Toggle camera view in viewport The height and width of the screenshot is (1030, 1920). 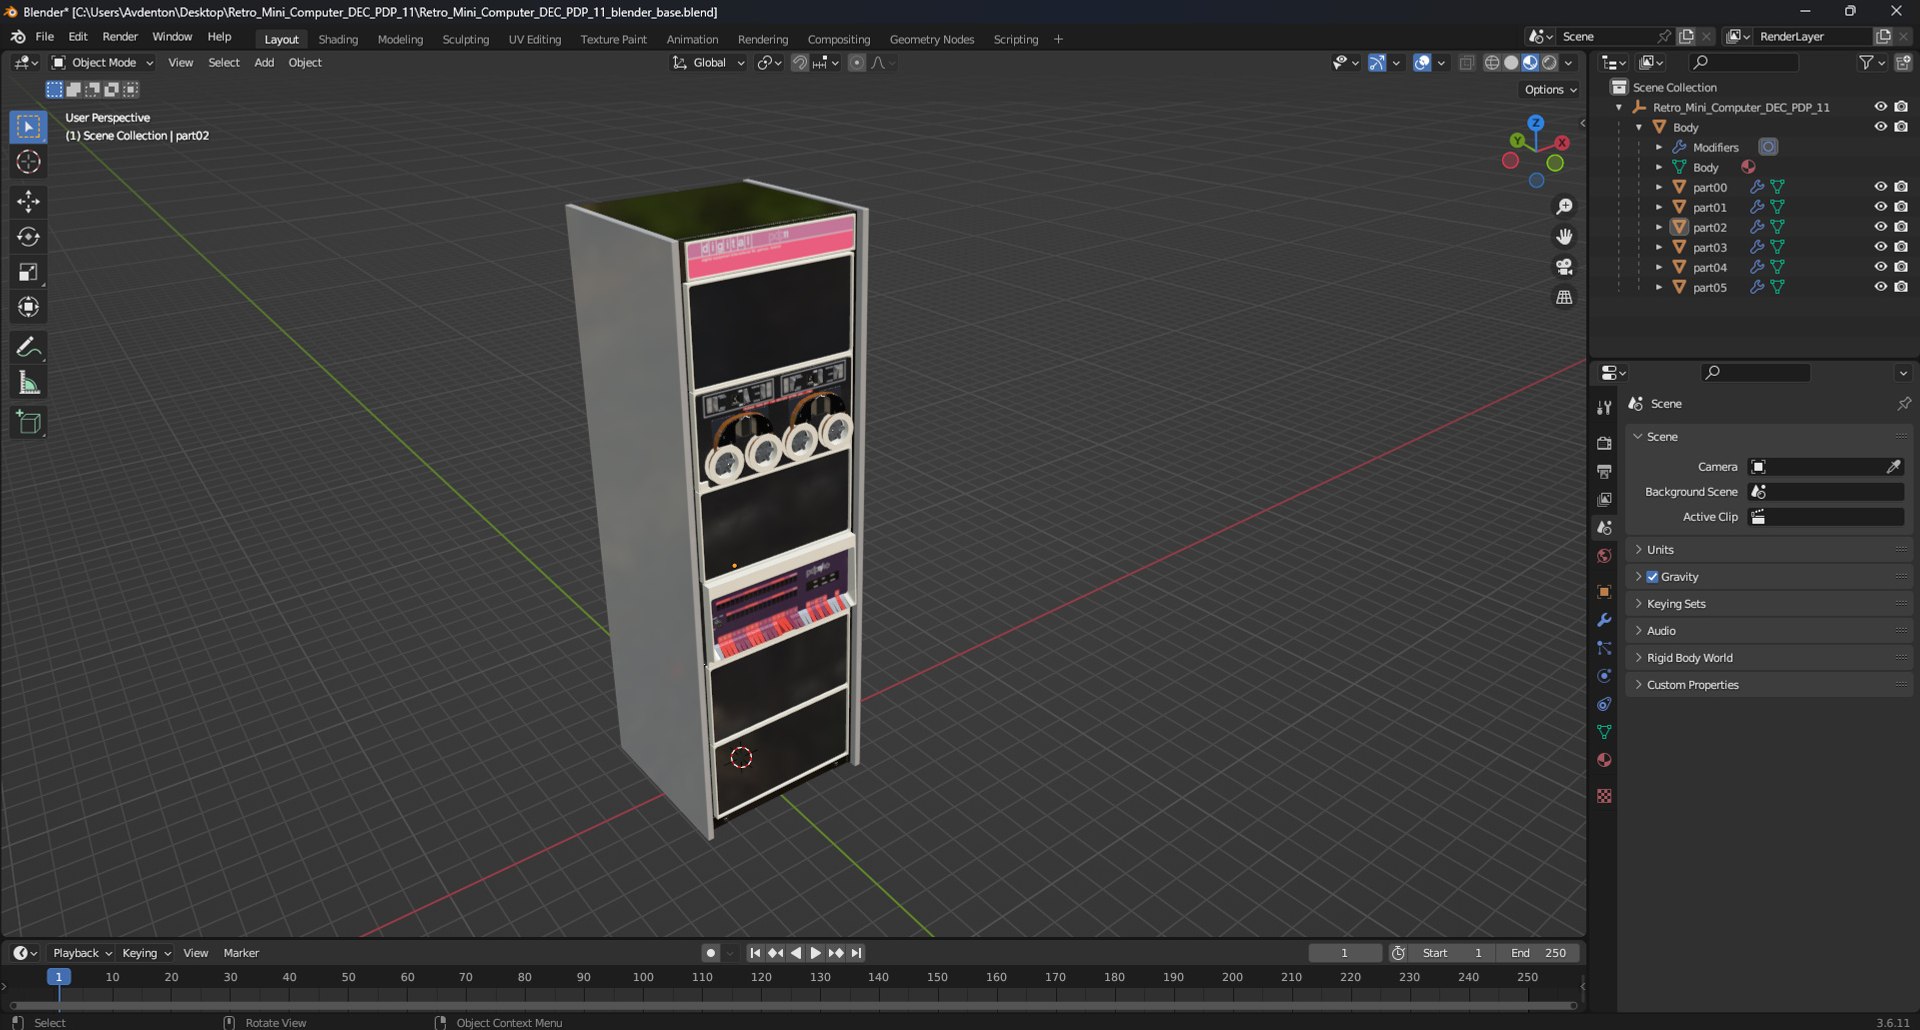(x=1564, y=267)
